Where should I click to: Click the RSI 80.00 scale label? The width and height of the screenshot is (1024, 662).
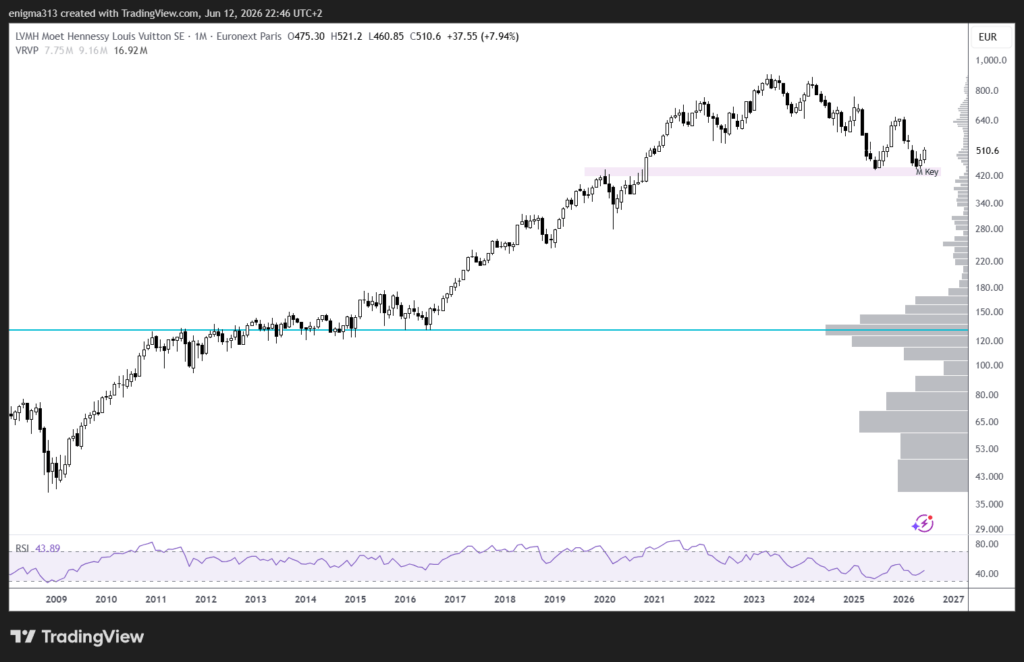click(x=987, y=544)
